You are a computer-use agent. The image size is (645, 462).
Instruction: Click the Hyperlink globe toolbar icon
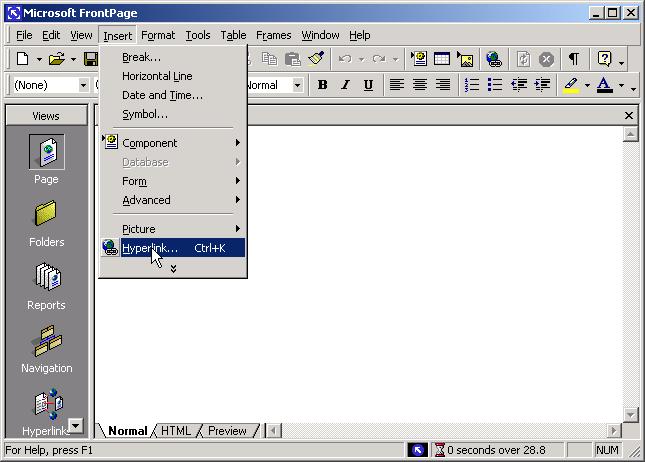(x=494, y=59)
